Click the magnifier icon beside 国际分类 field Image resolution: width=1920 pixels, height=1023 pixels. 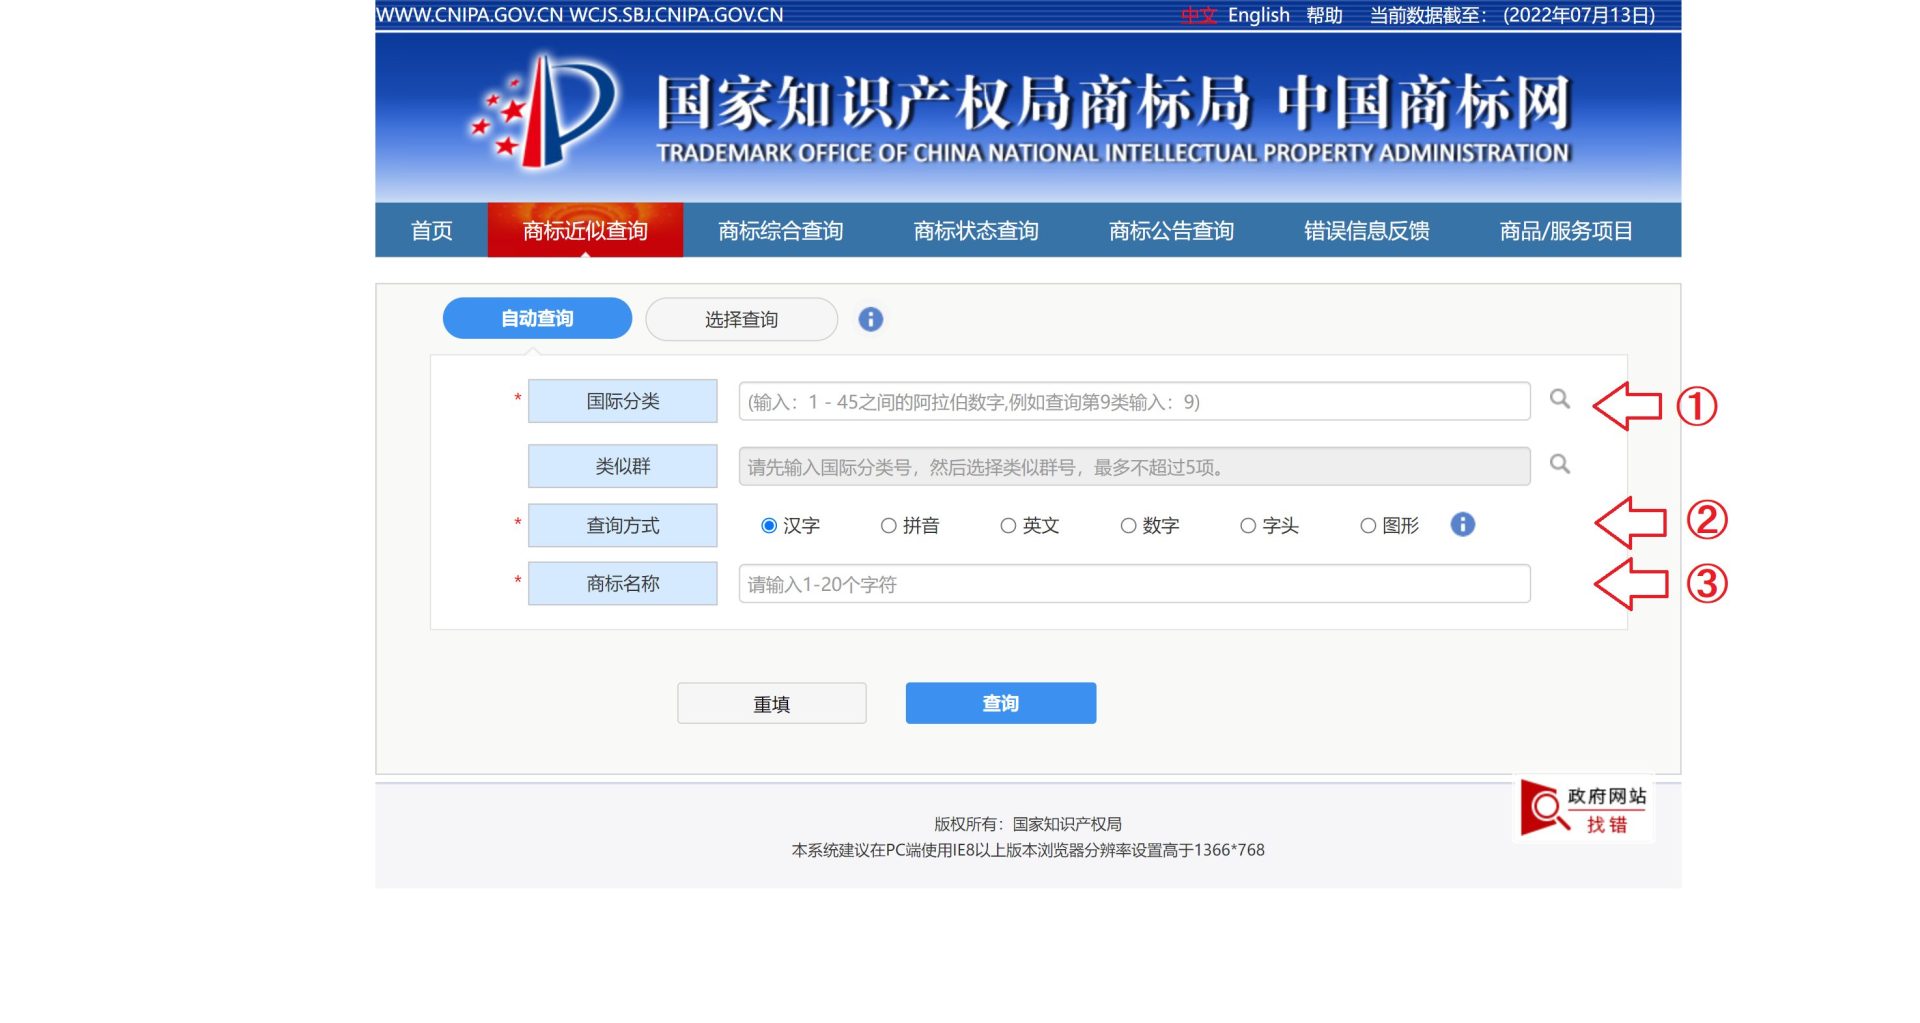click(1559, 399)
